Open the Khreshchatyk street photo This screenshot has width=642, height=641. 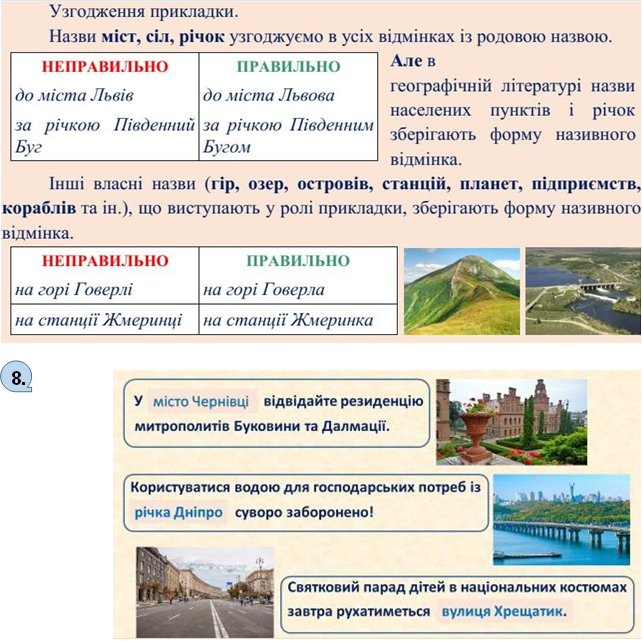(205, 592)
